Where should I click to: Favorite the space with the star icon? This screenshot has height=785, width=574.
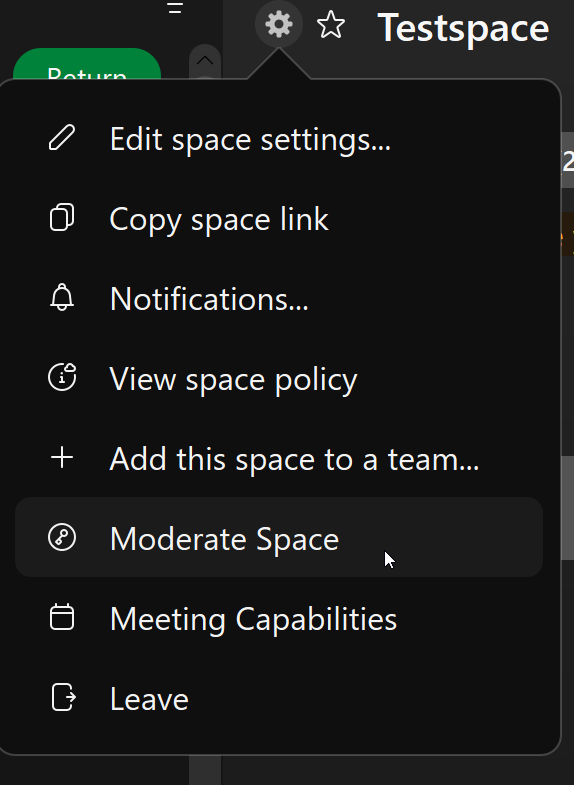click(331, 25)
